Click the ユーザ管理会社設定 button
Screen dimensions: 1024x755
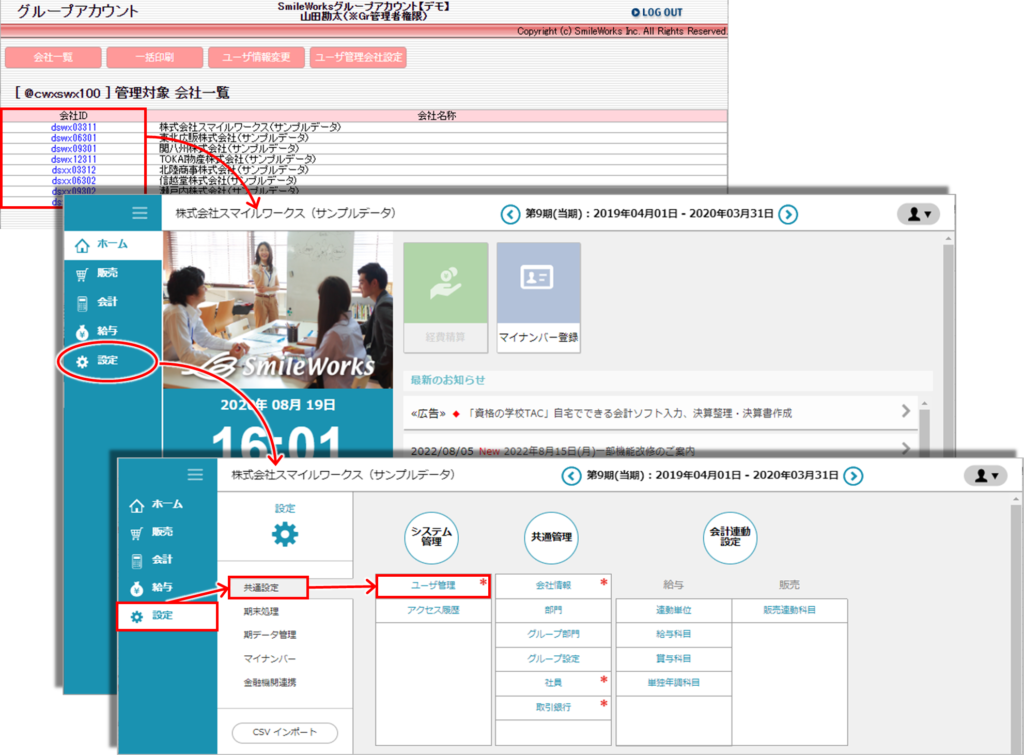[359, 57]
